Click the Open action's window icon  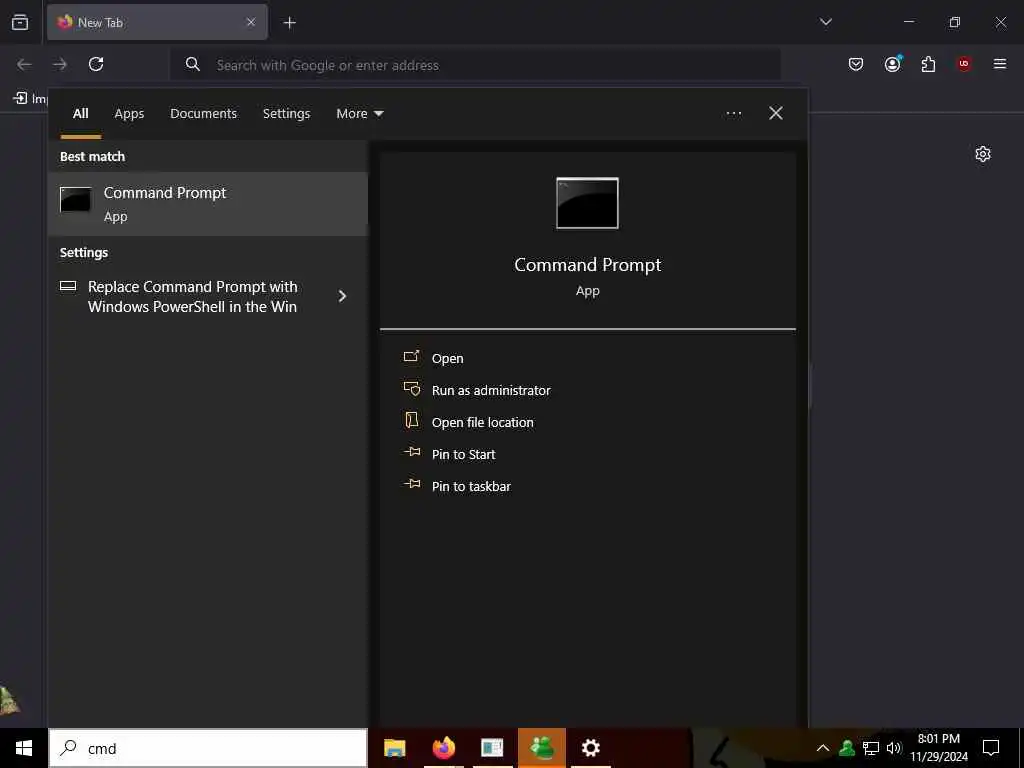click(x=411, y=356)
